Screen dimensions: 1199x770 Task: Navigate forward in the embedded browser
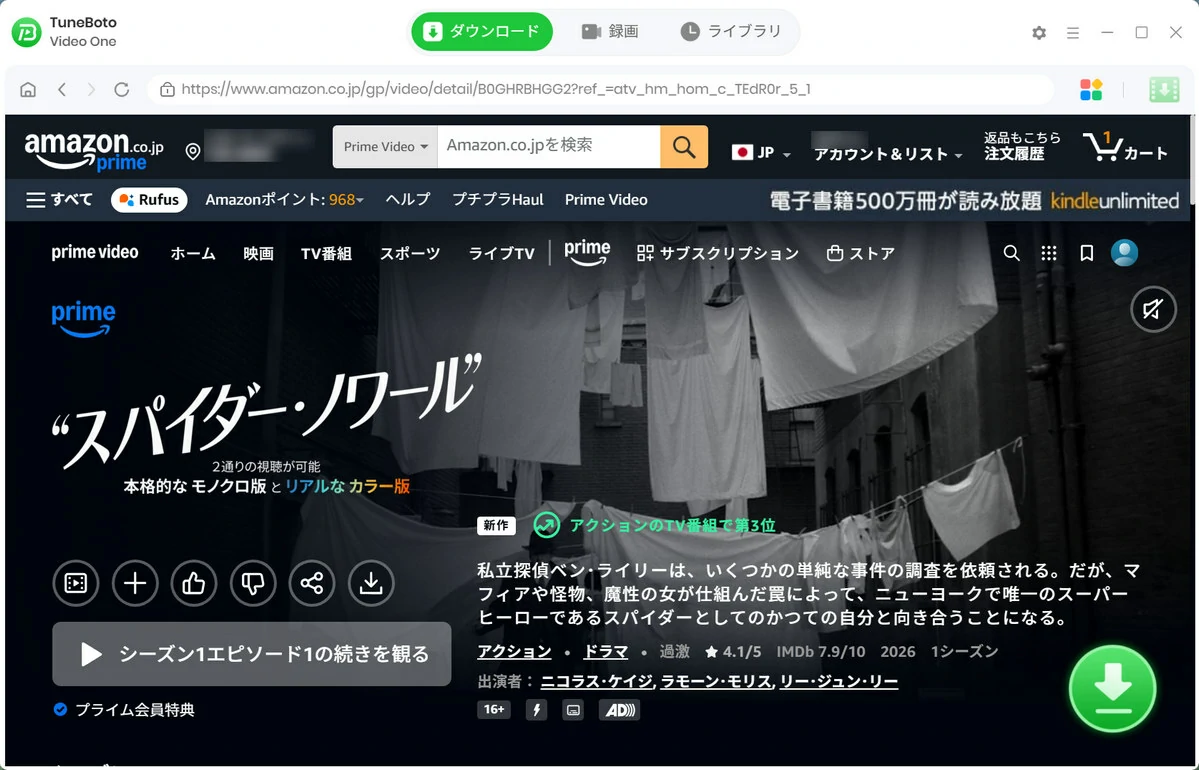click(91, 89)
